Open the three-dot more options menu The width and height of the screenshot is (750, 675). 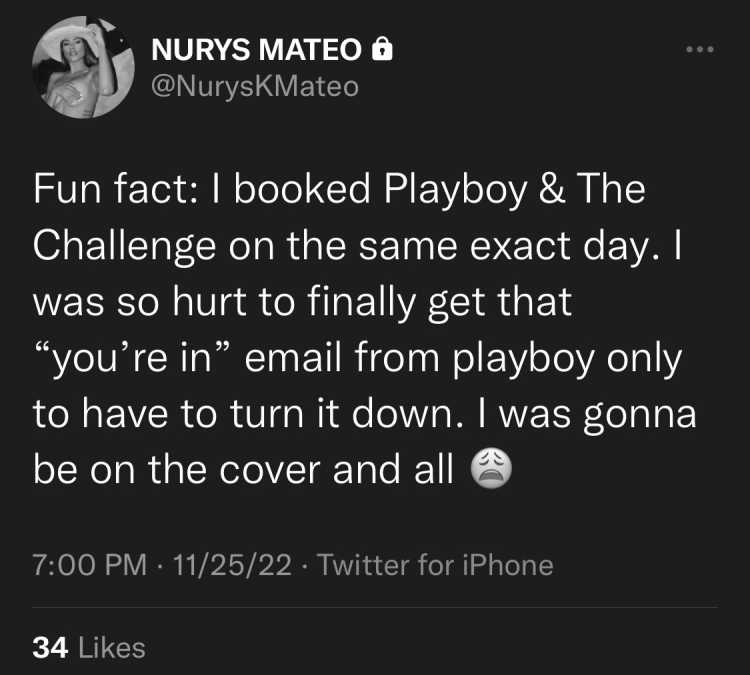tap(700, 49)
